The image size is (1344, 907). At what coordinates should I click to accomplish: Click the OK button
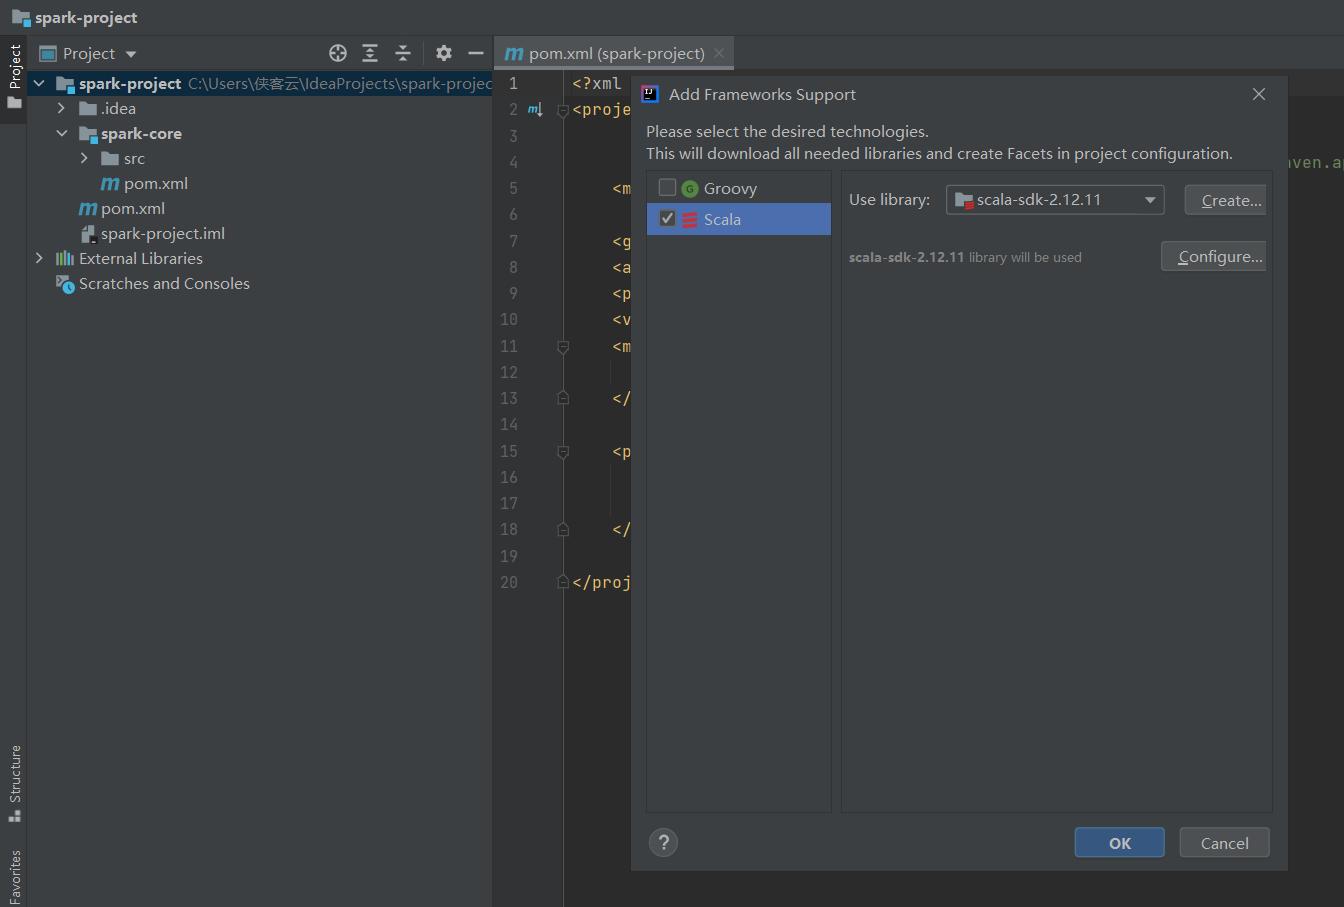click(1120, 843)
